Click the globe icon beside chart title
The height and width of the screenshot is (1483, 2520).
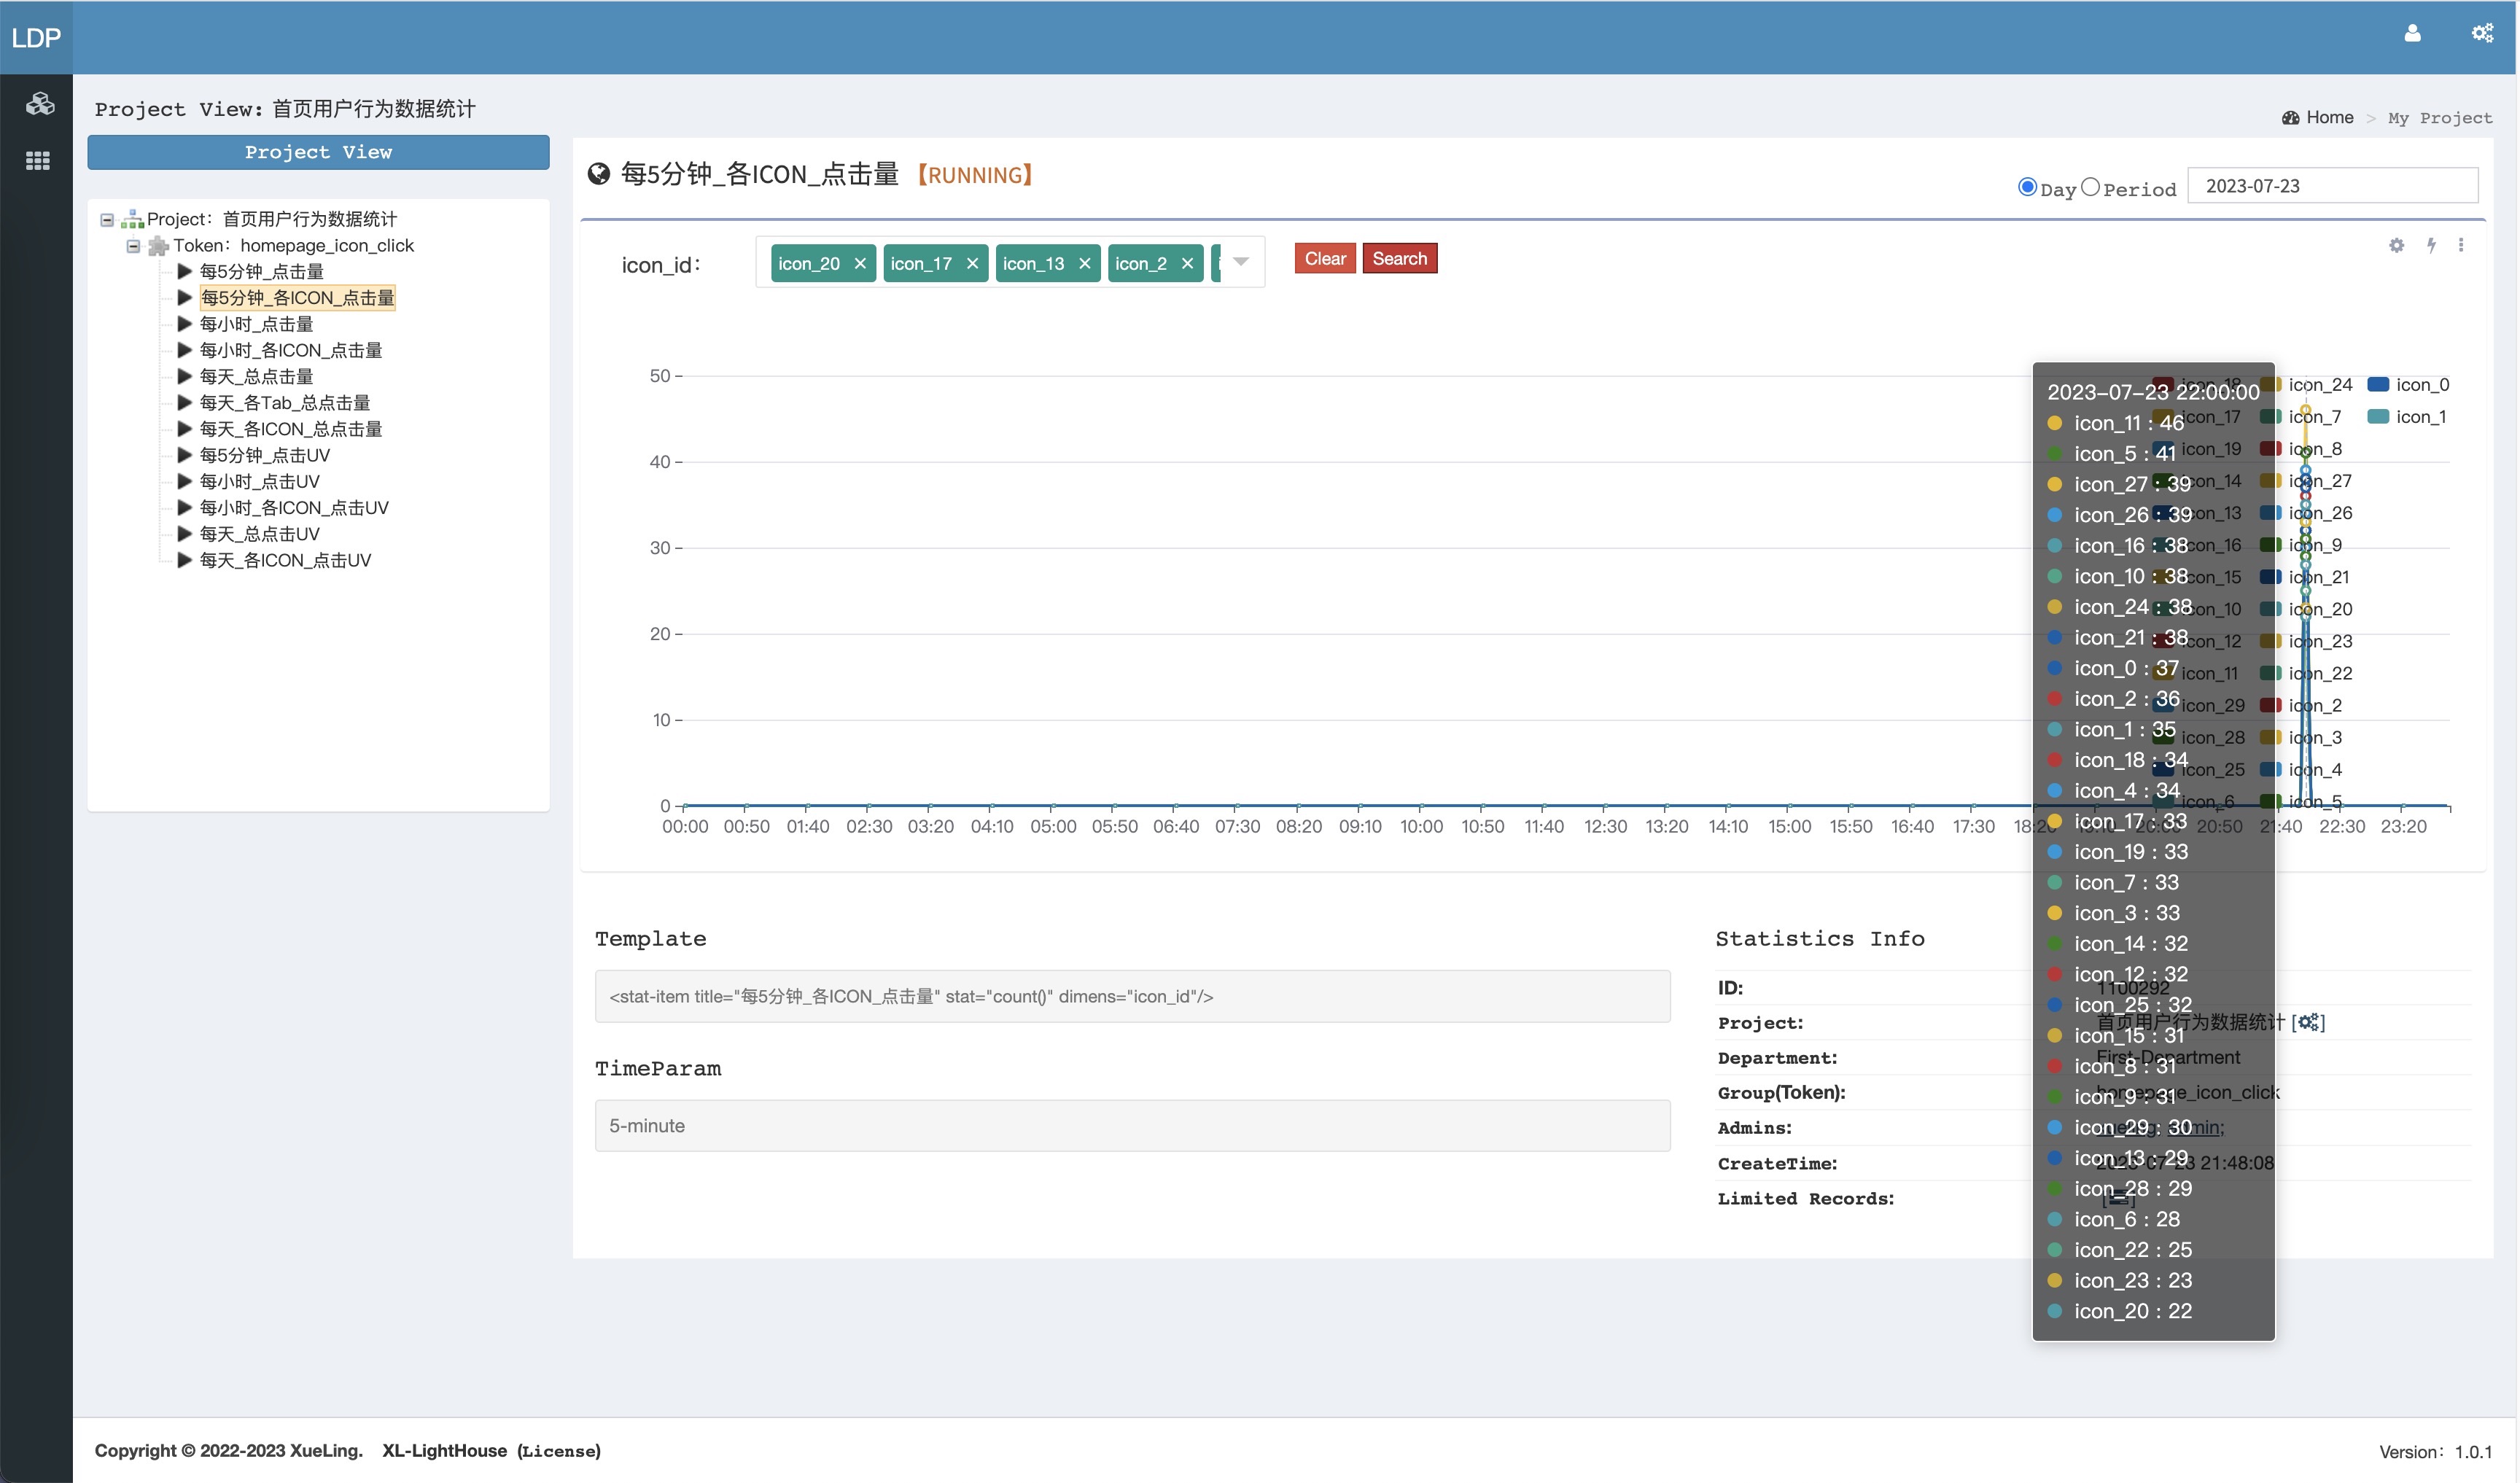[x=599, y=174]
